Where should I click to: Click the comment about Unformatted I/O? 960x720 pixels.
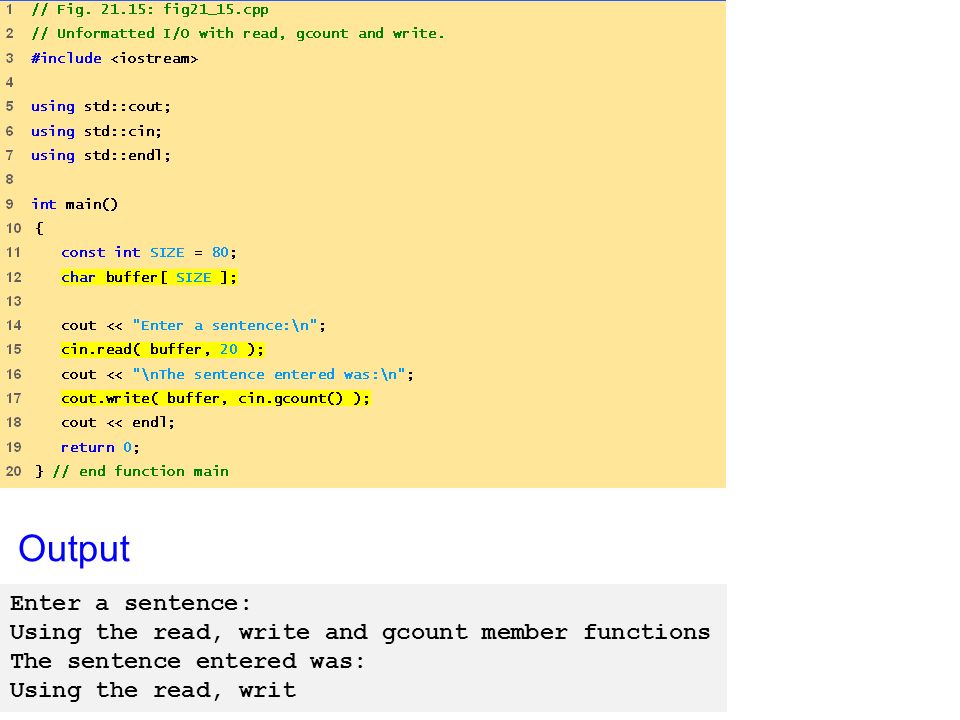tap(238, 33)
